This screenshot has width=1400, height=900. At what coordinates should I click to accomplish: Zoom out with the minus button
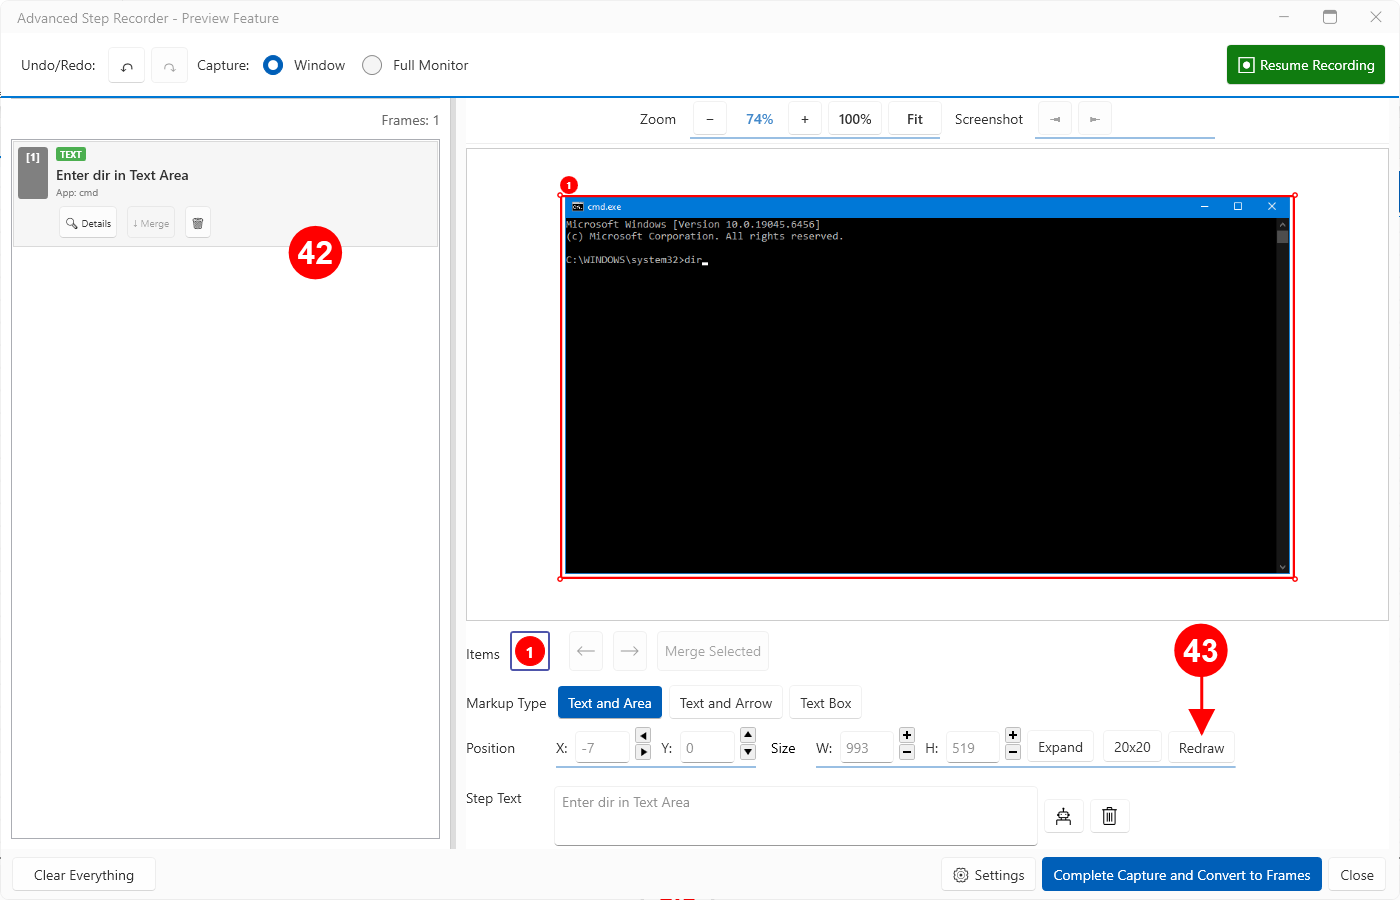click(710, 119)
